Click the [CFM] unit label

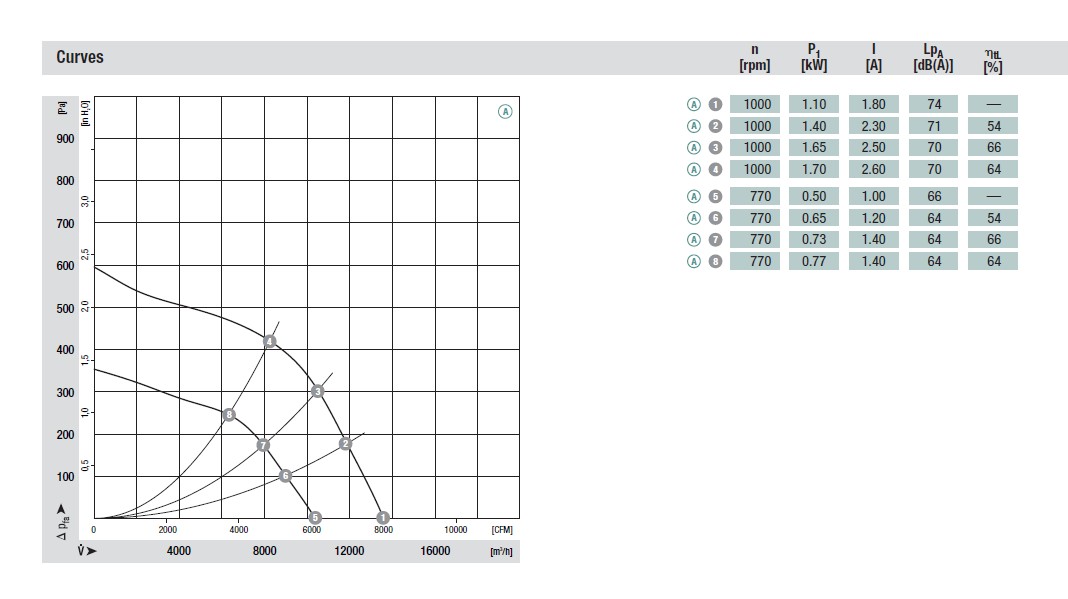(502, 529)
